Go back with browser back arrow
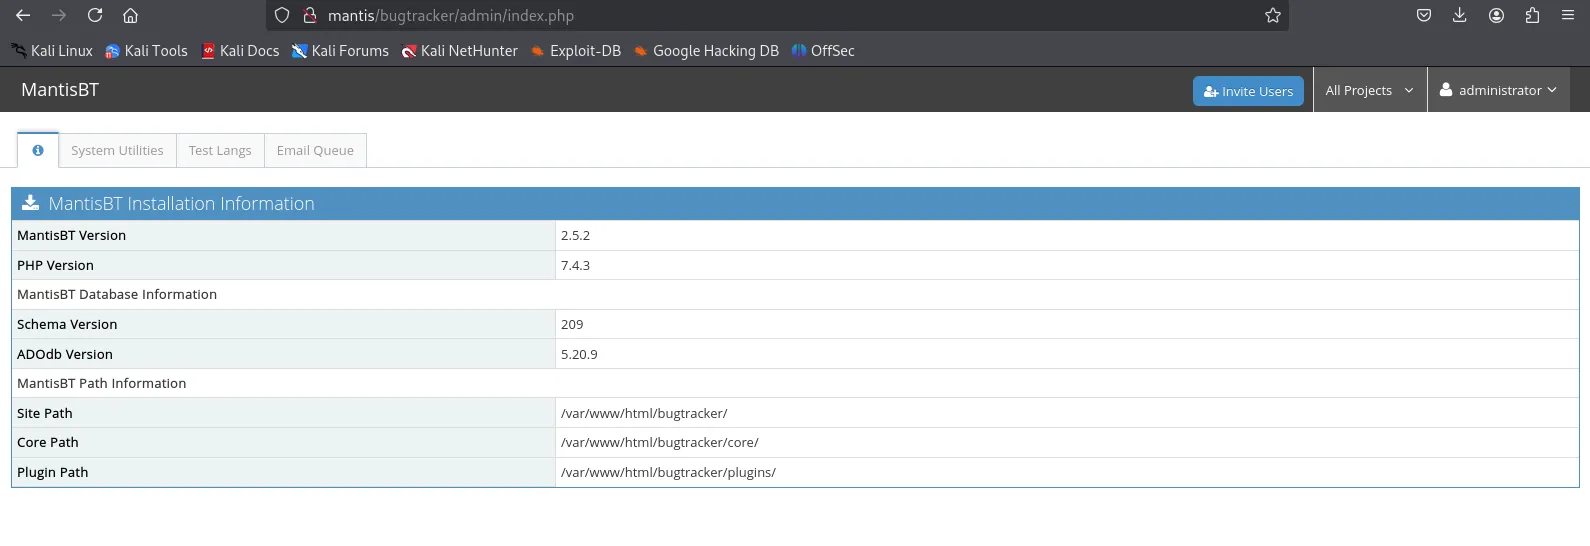Image resolution: width=1590 pixels, height=546 pixels. pos(23,15)
